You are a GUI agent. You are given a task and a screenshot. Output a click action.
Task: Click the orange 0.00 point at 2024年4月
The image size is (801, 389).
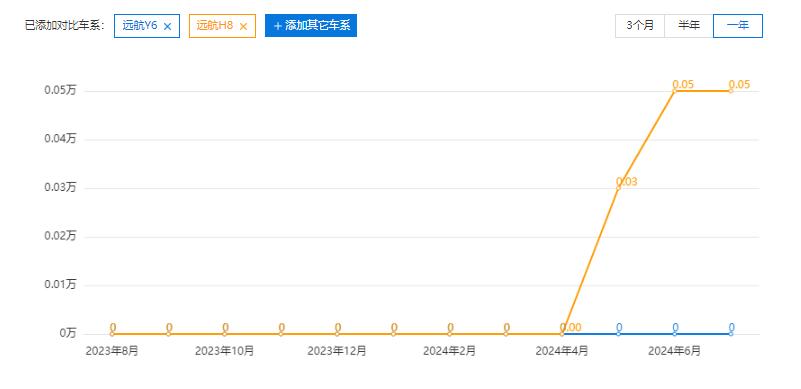[x=562, y=334]
